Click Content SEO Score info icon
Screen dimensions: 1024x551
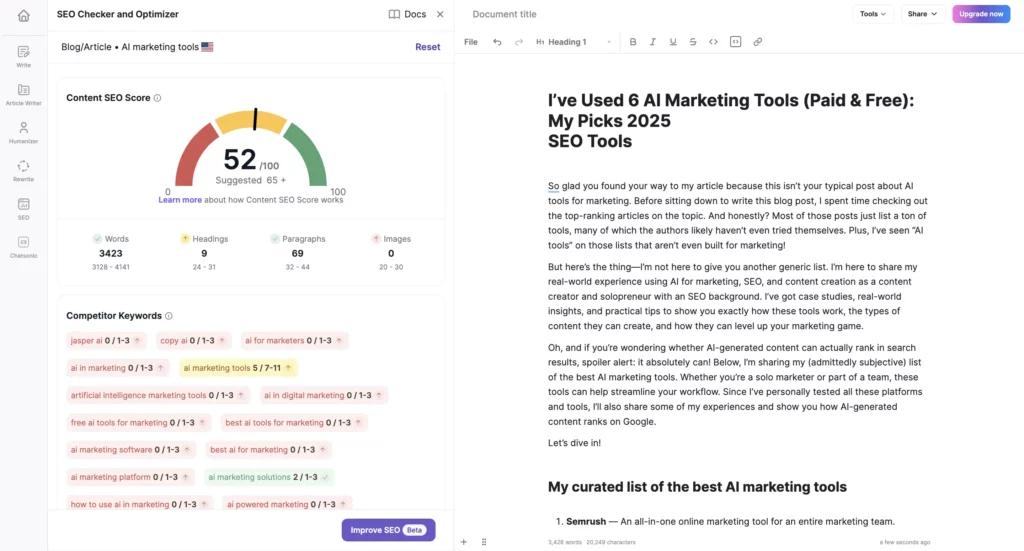(x=157, y=98)
